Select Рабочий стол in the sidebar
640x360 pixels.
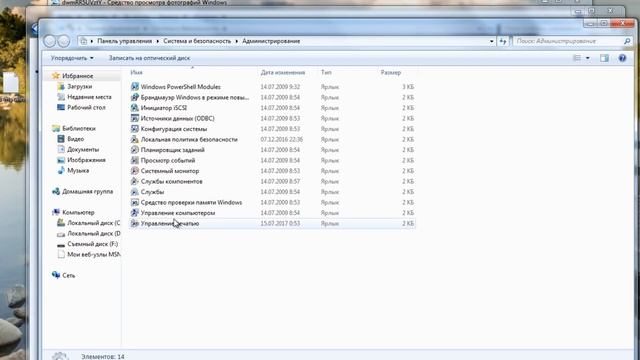click(86, 107)
